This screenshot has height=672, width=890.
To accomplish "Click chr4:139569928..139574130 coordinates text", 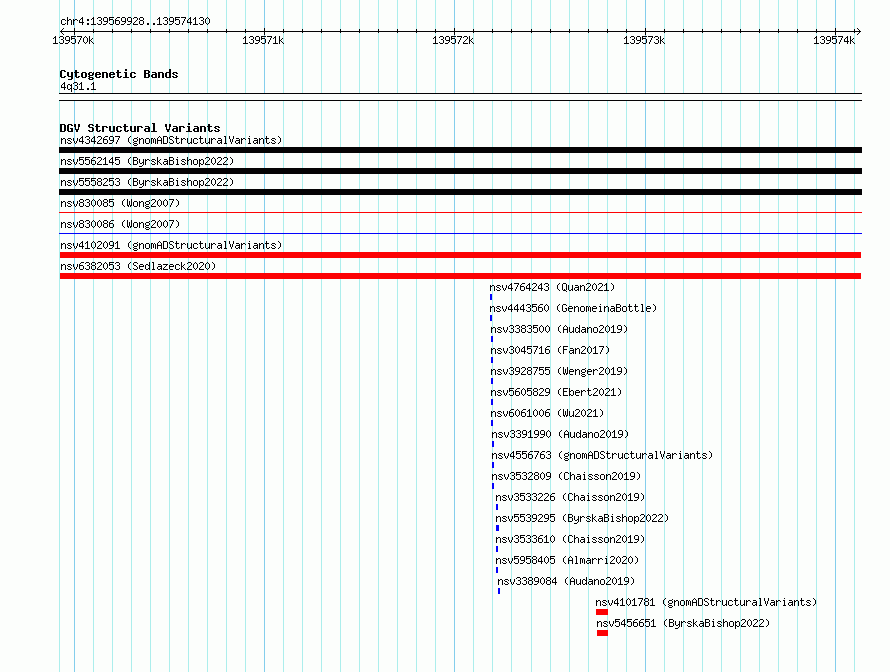I will [135, 22].
